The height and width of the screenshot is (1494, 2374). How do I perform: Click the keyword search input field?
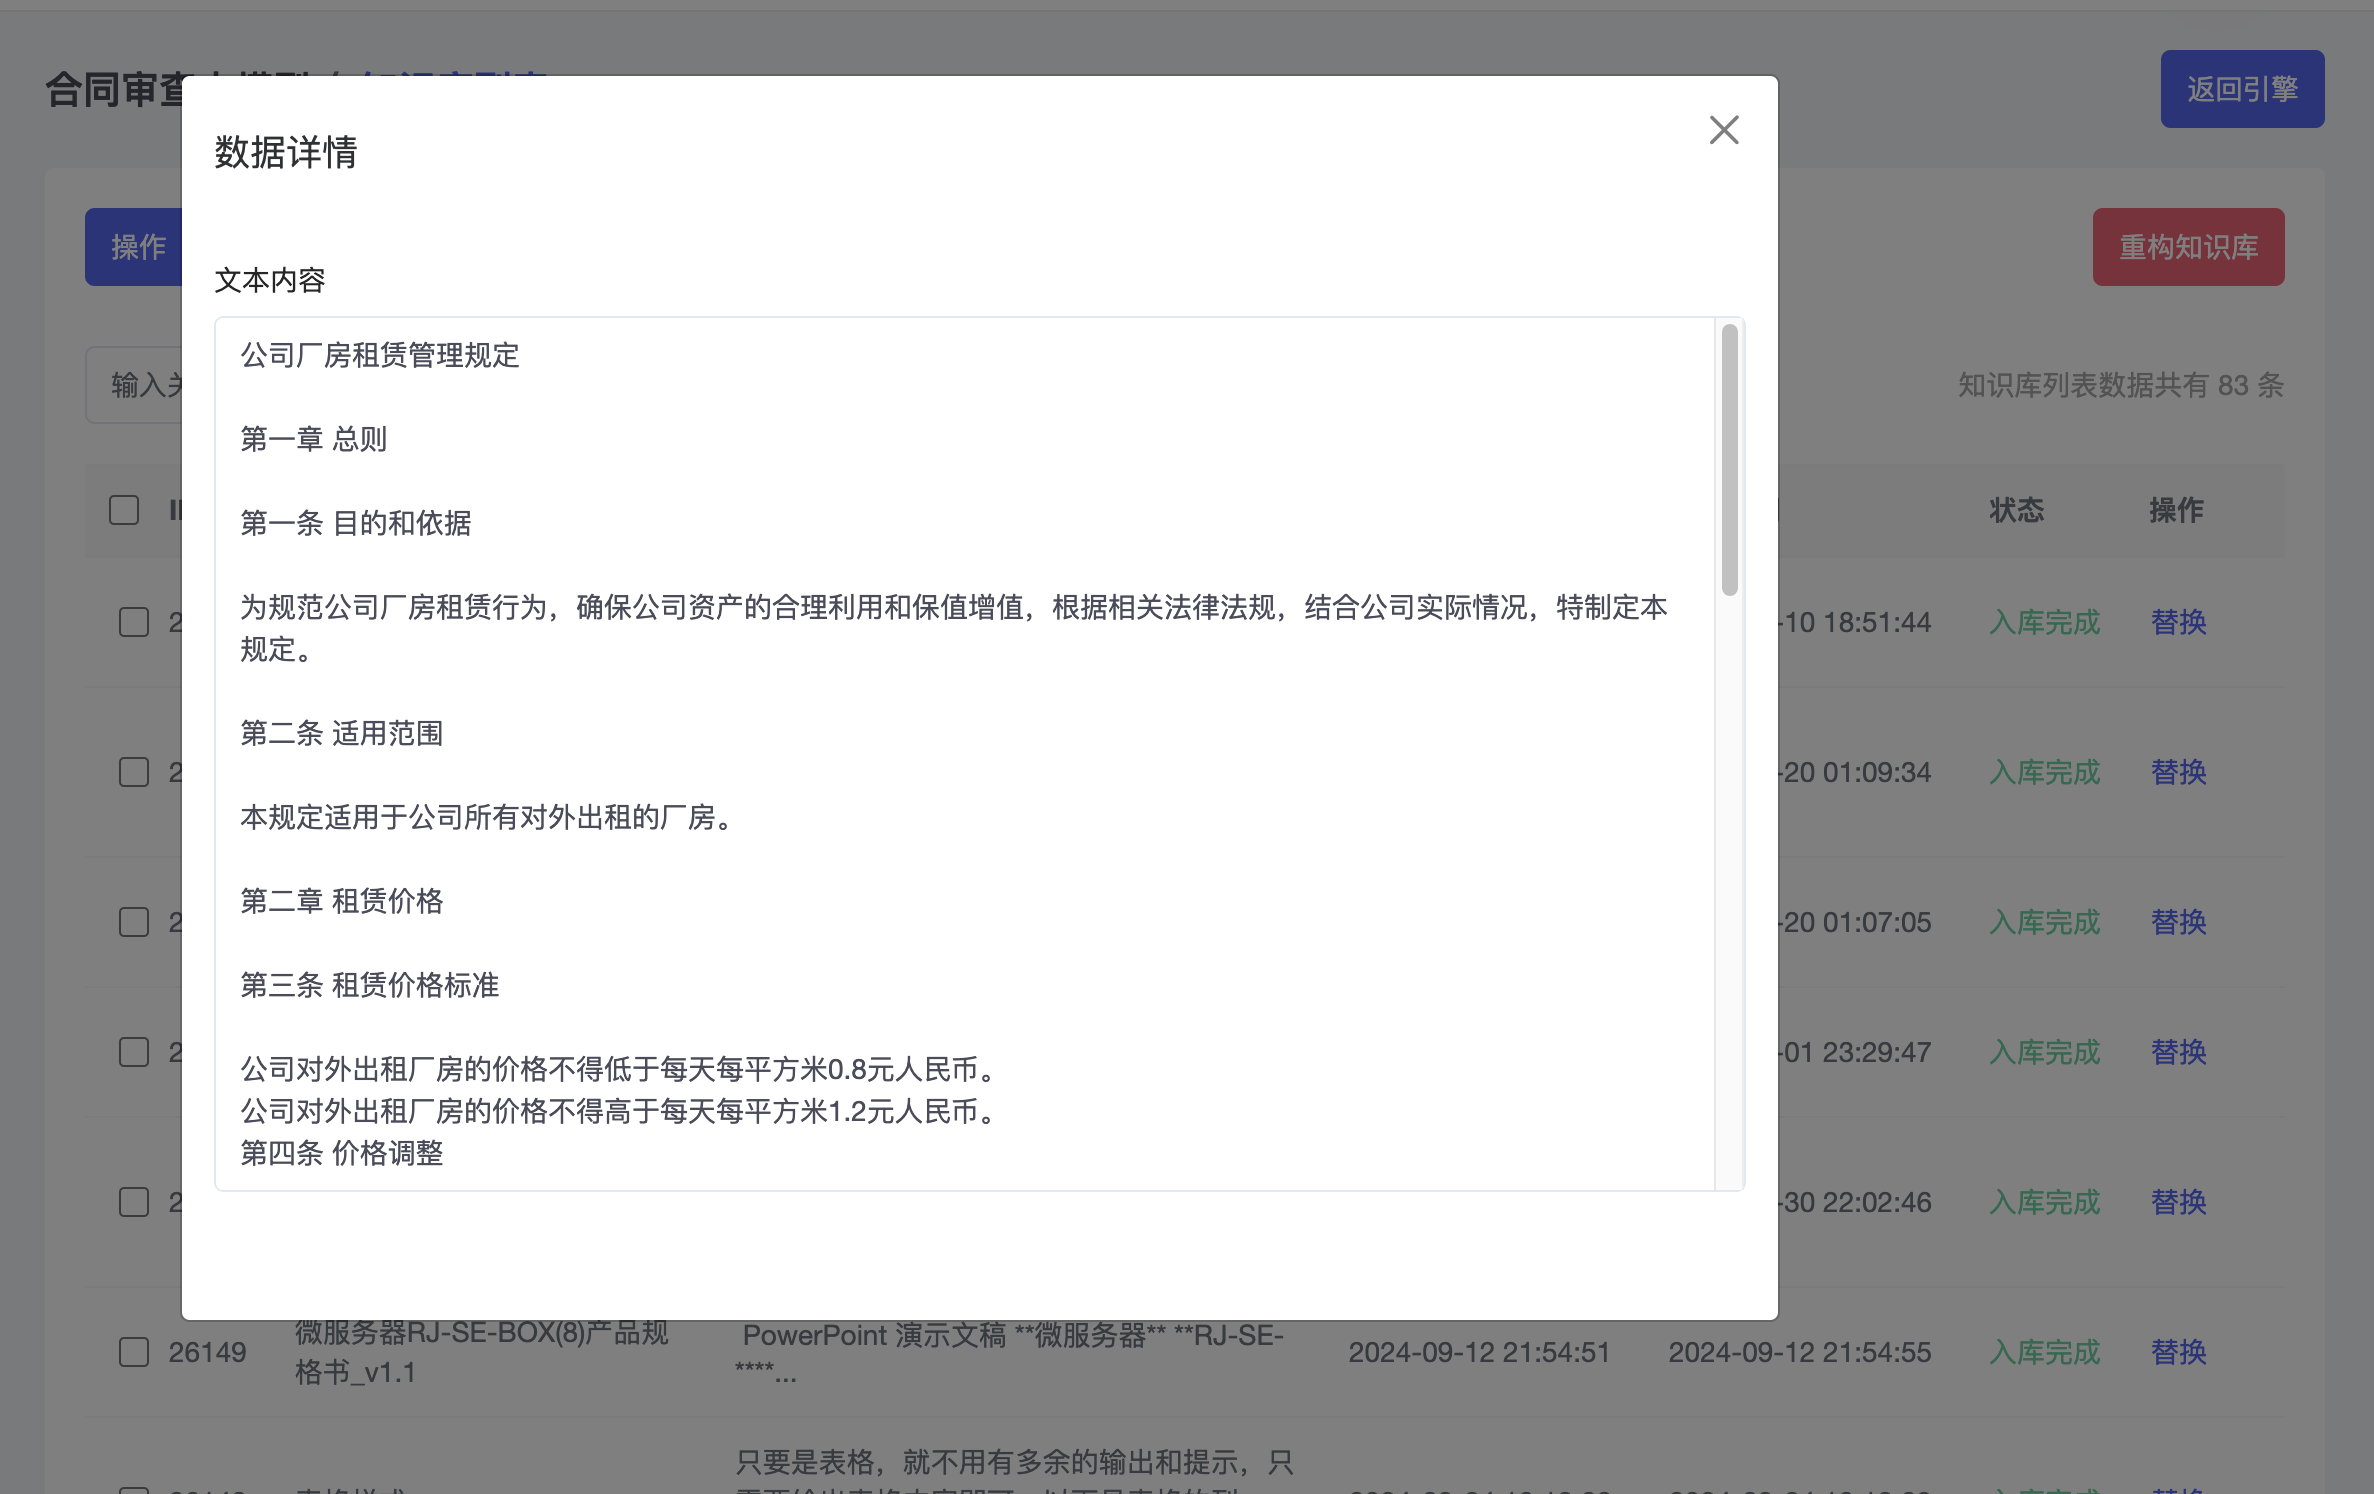point(140,385)
